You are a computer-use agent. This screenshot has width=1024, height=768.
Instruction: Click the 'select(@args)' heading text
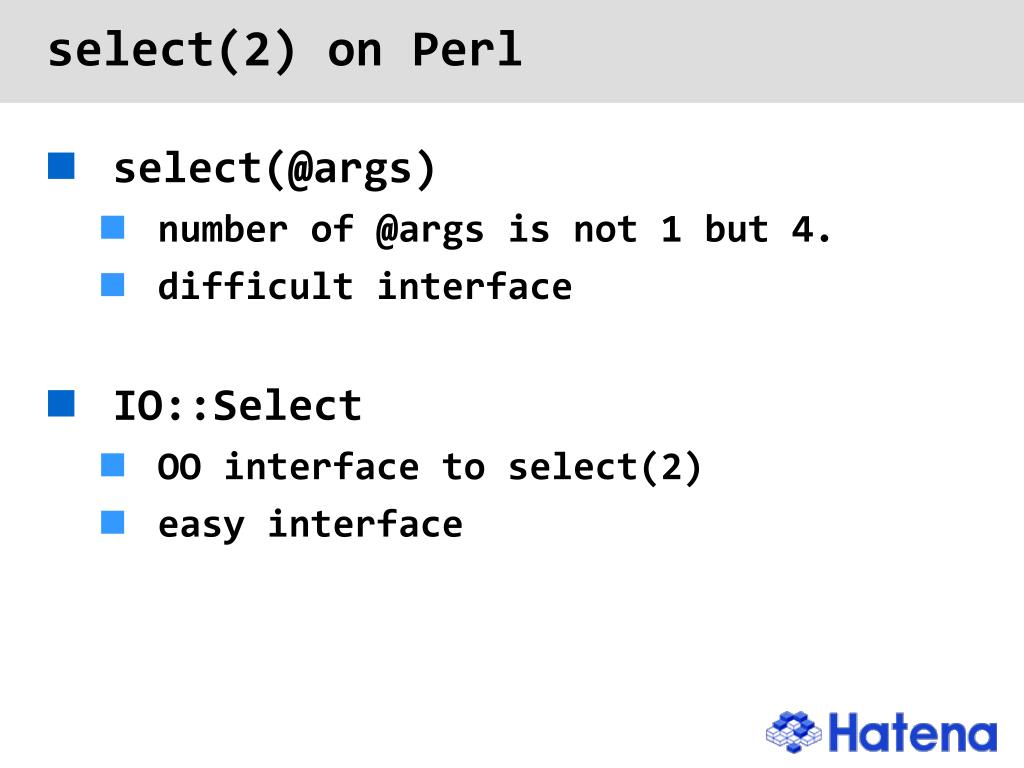274,170
